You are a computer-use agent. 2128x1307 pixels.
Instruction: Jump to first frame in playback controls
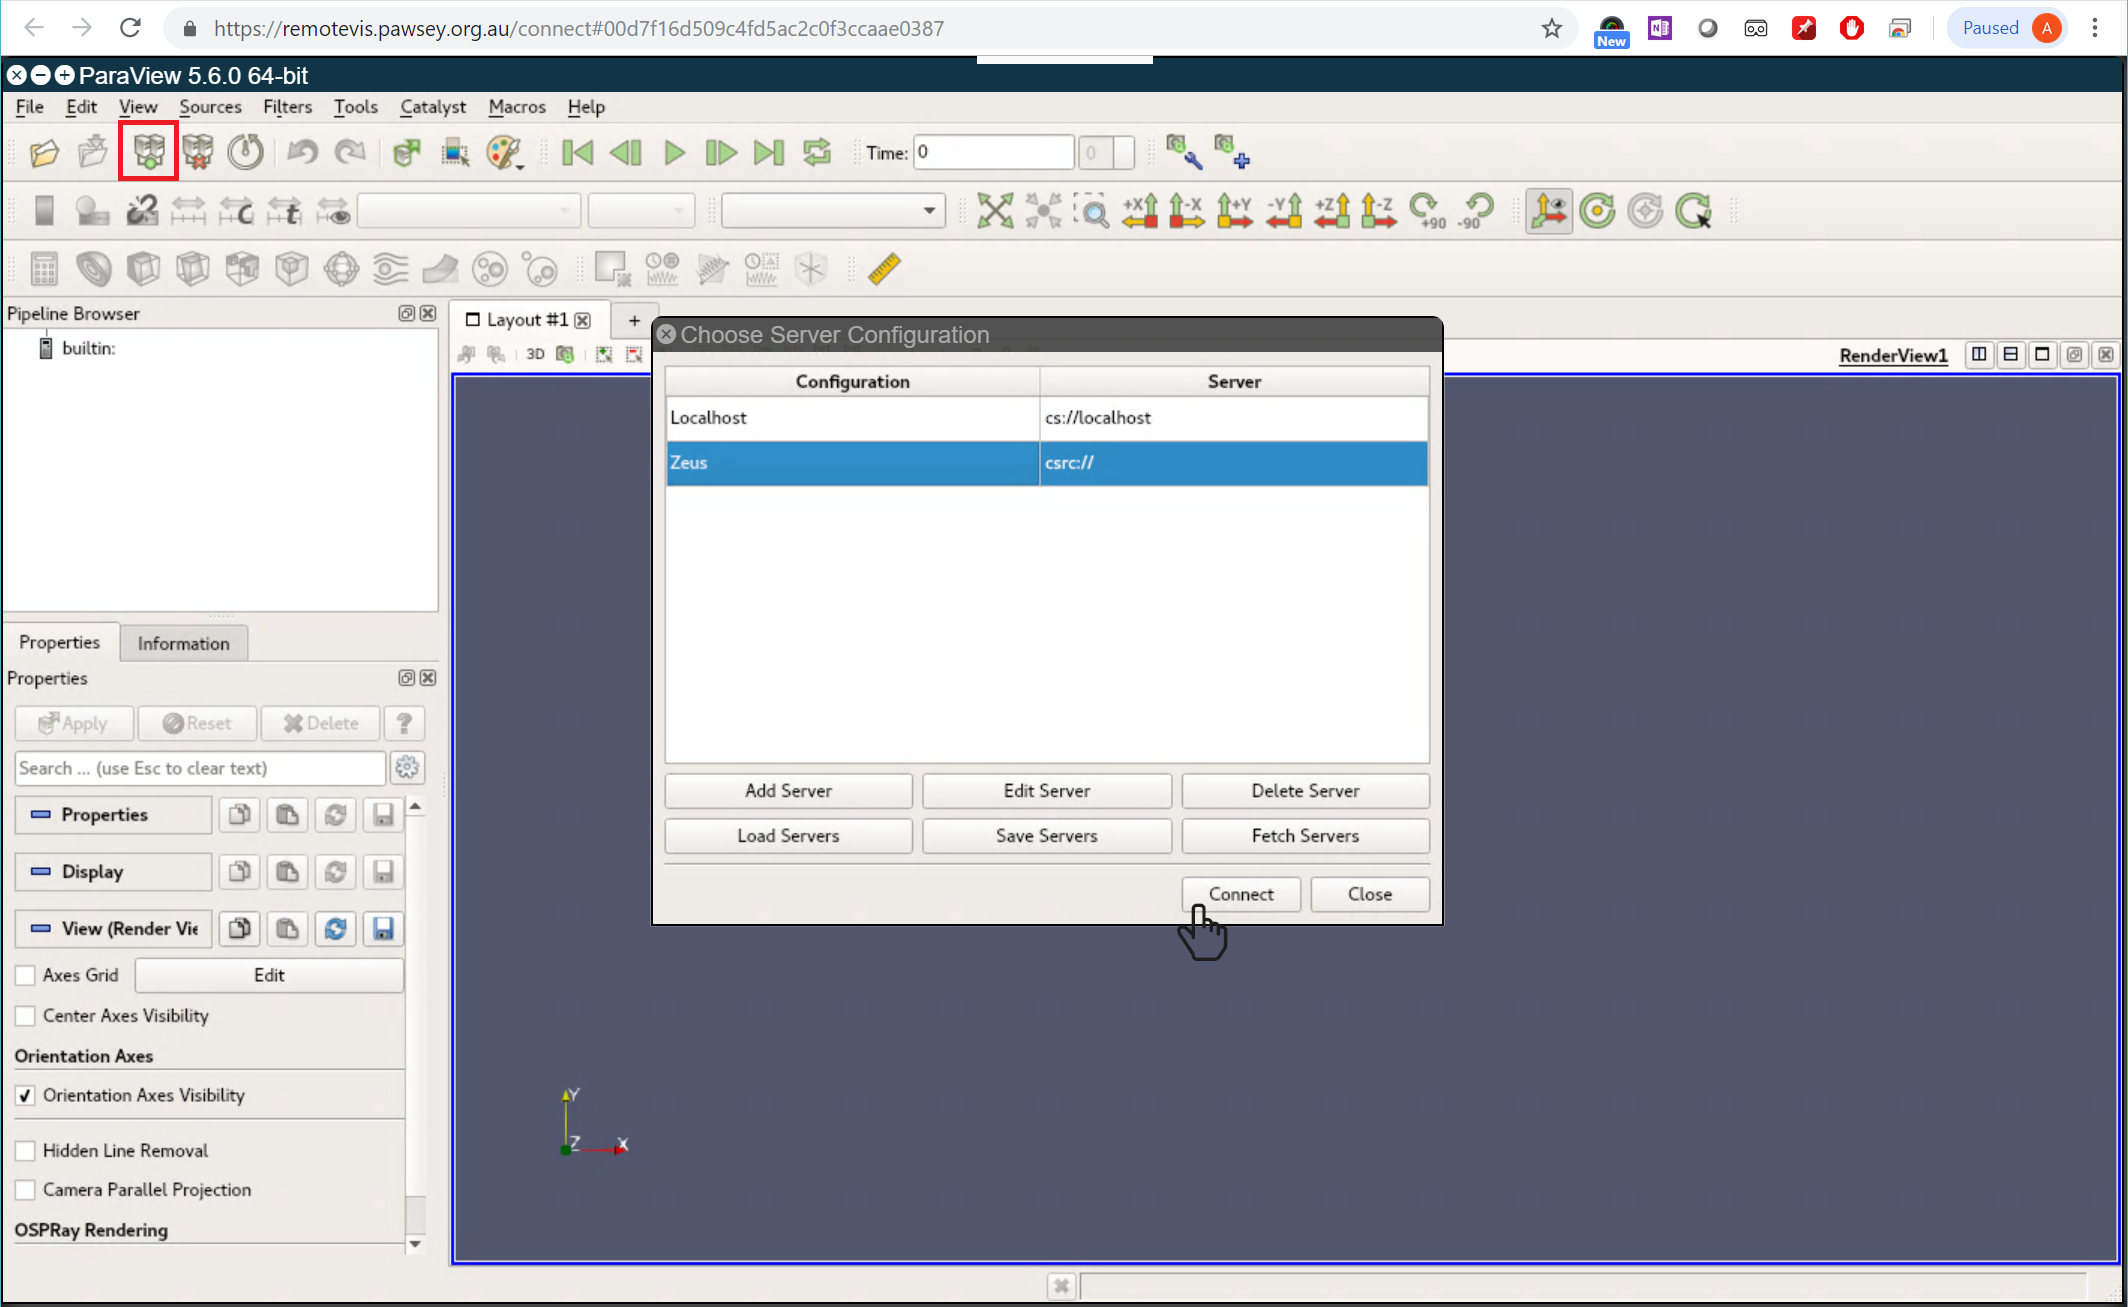577,152
